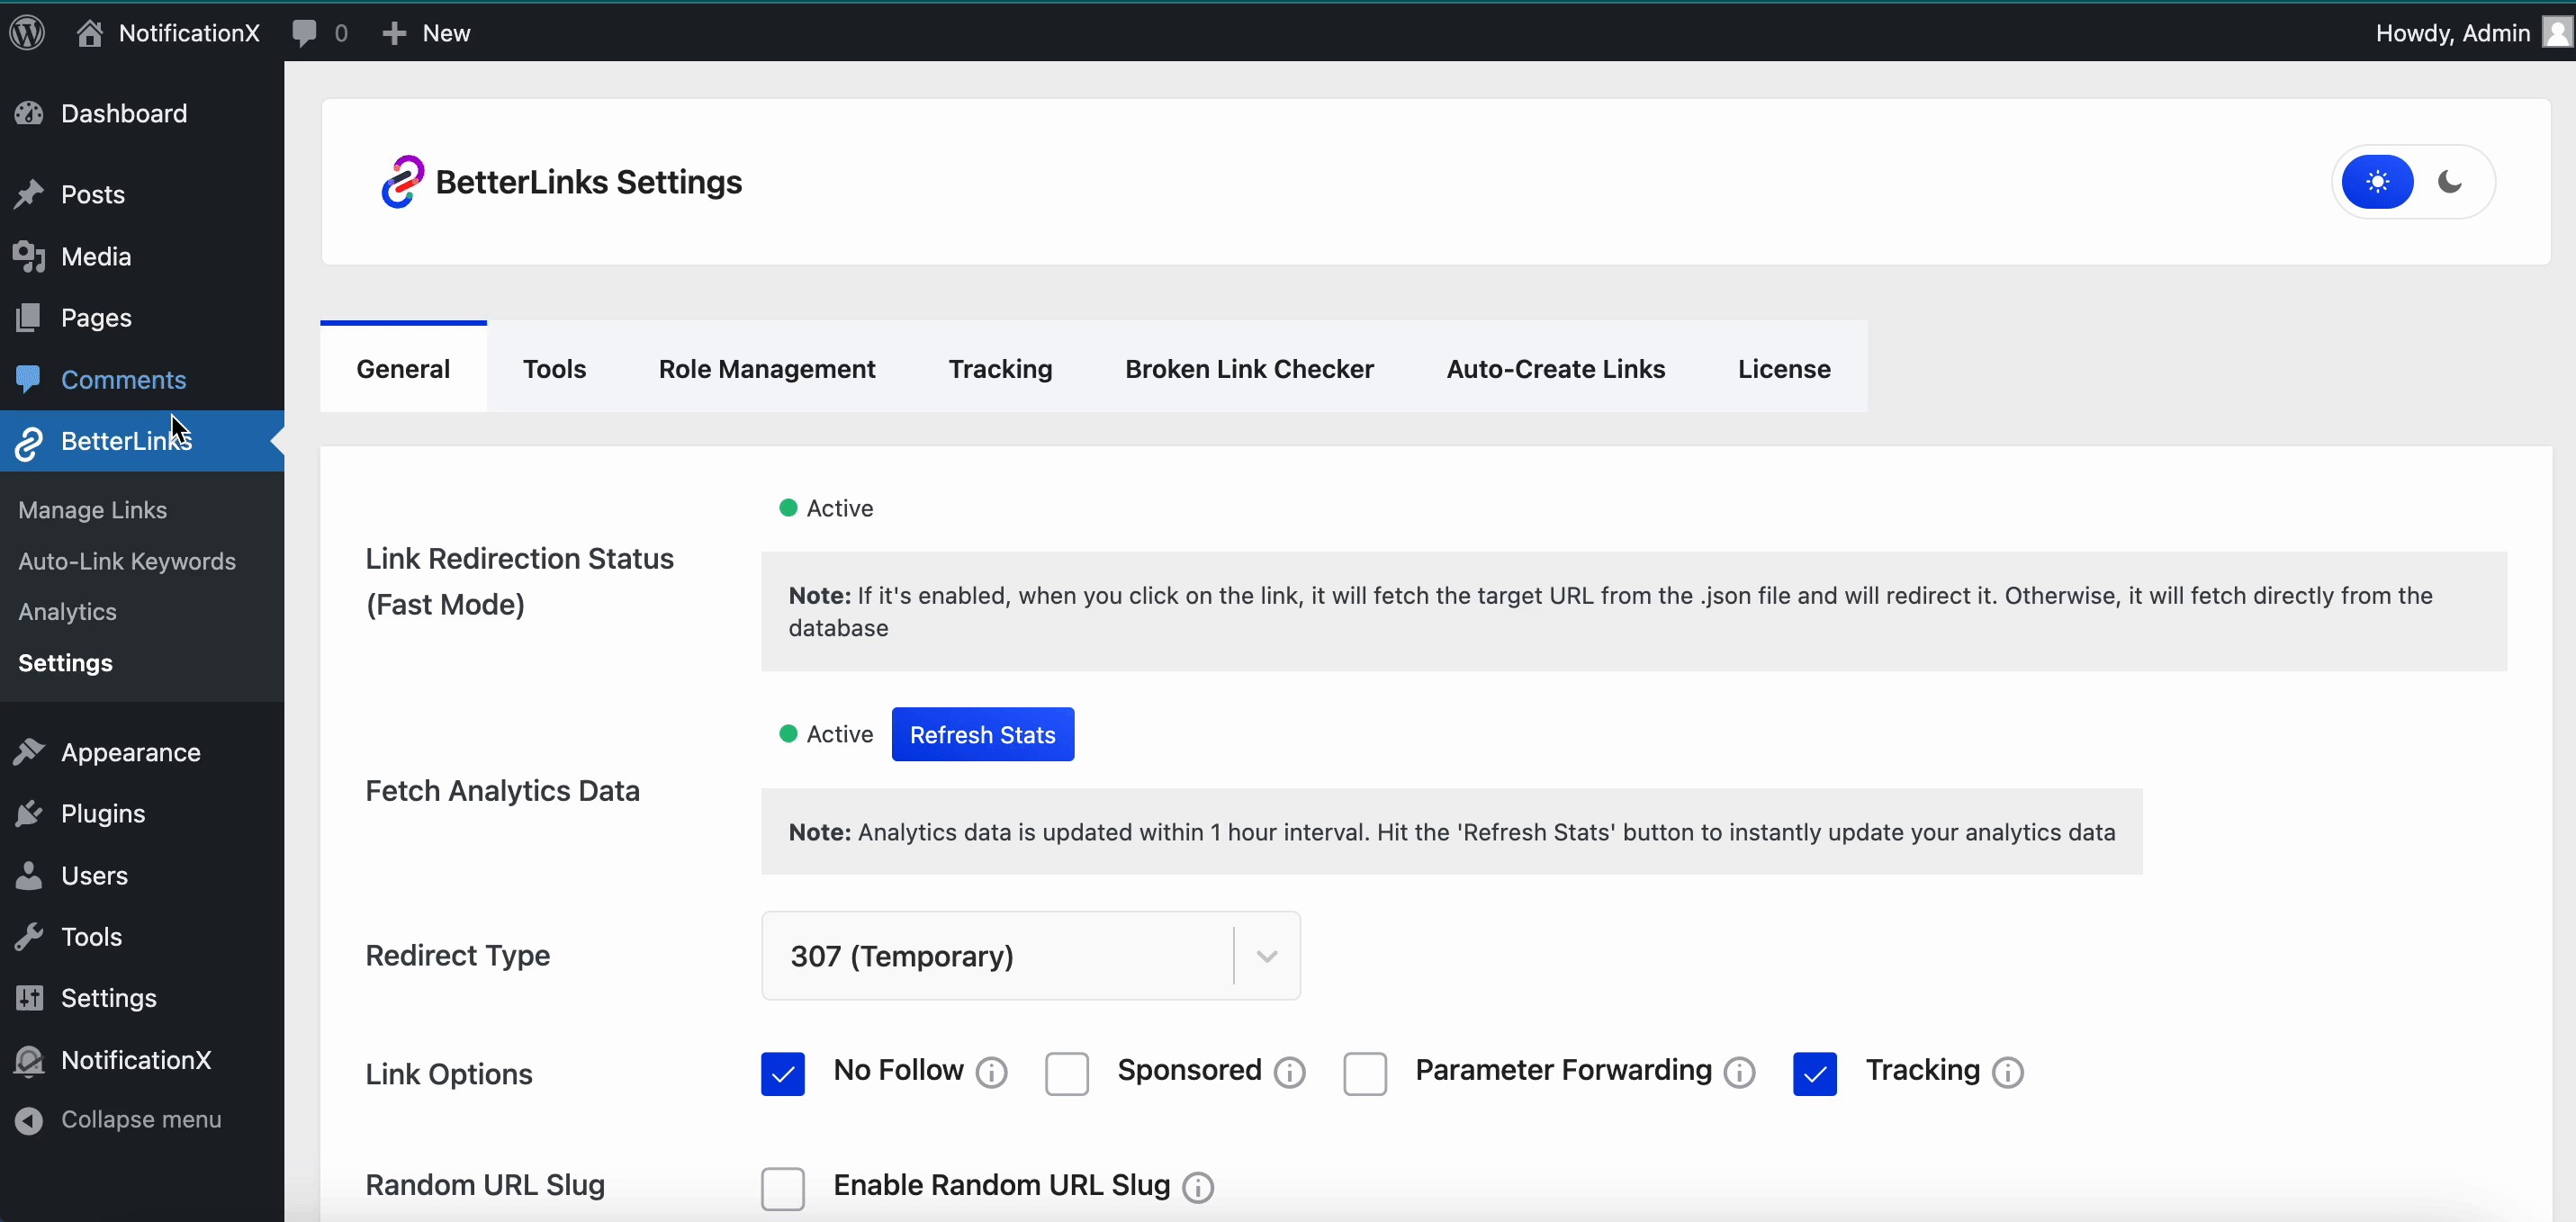Switch to the Broken Link Checker tab
Viewport: 2576px width, 1222px height.
[x=1248, y=368]
